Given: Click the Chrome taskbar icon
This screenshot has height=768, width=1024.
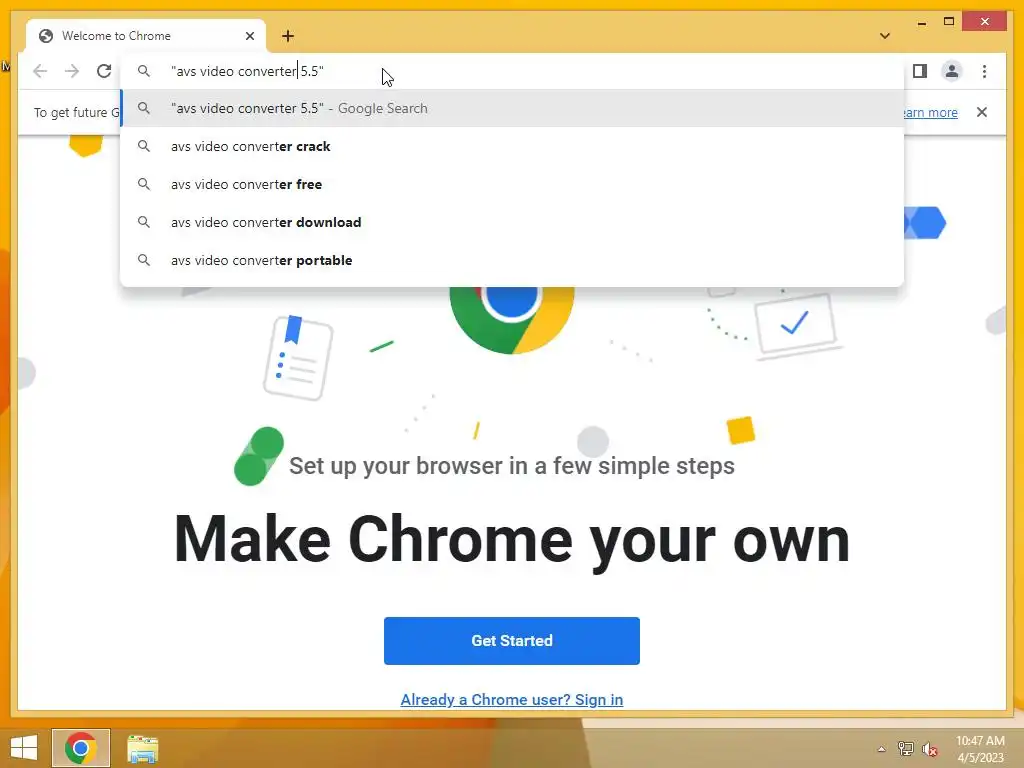Looking at the screenshot, I should tap(81, 748).
